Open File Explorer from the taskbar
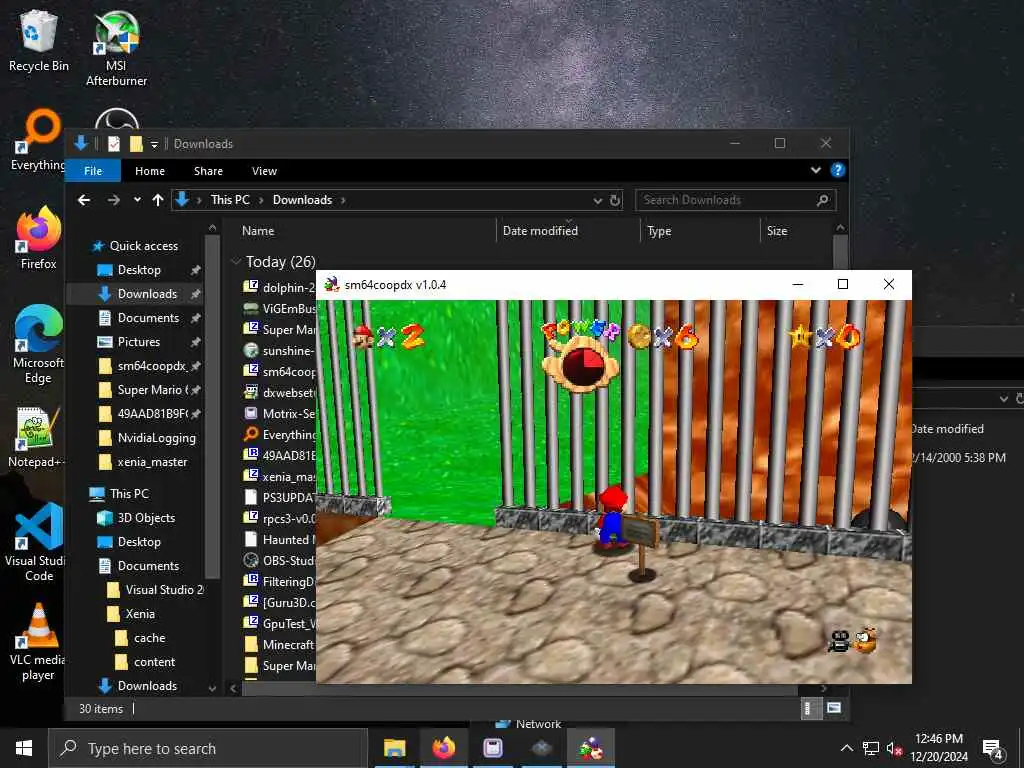This screenshot has height=768, width=1024. click(394, 748)
